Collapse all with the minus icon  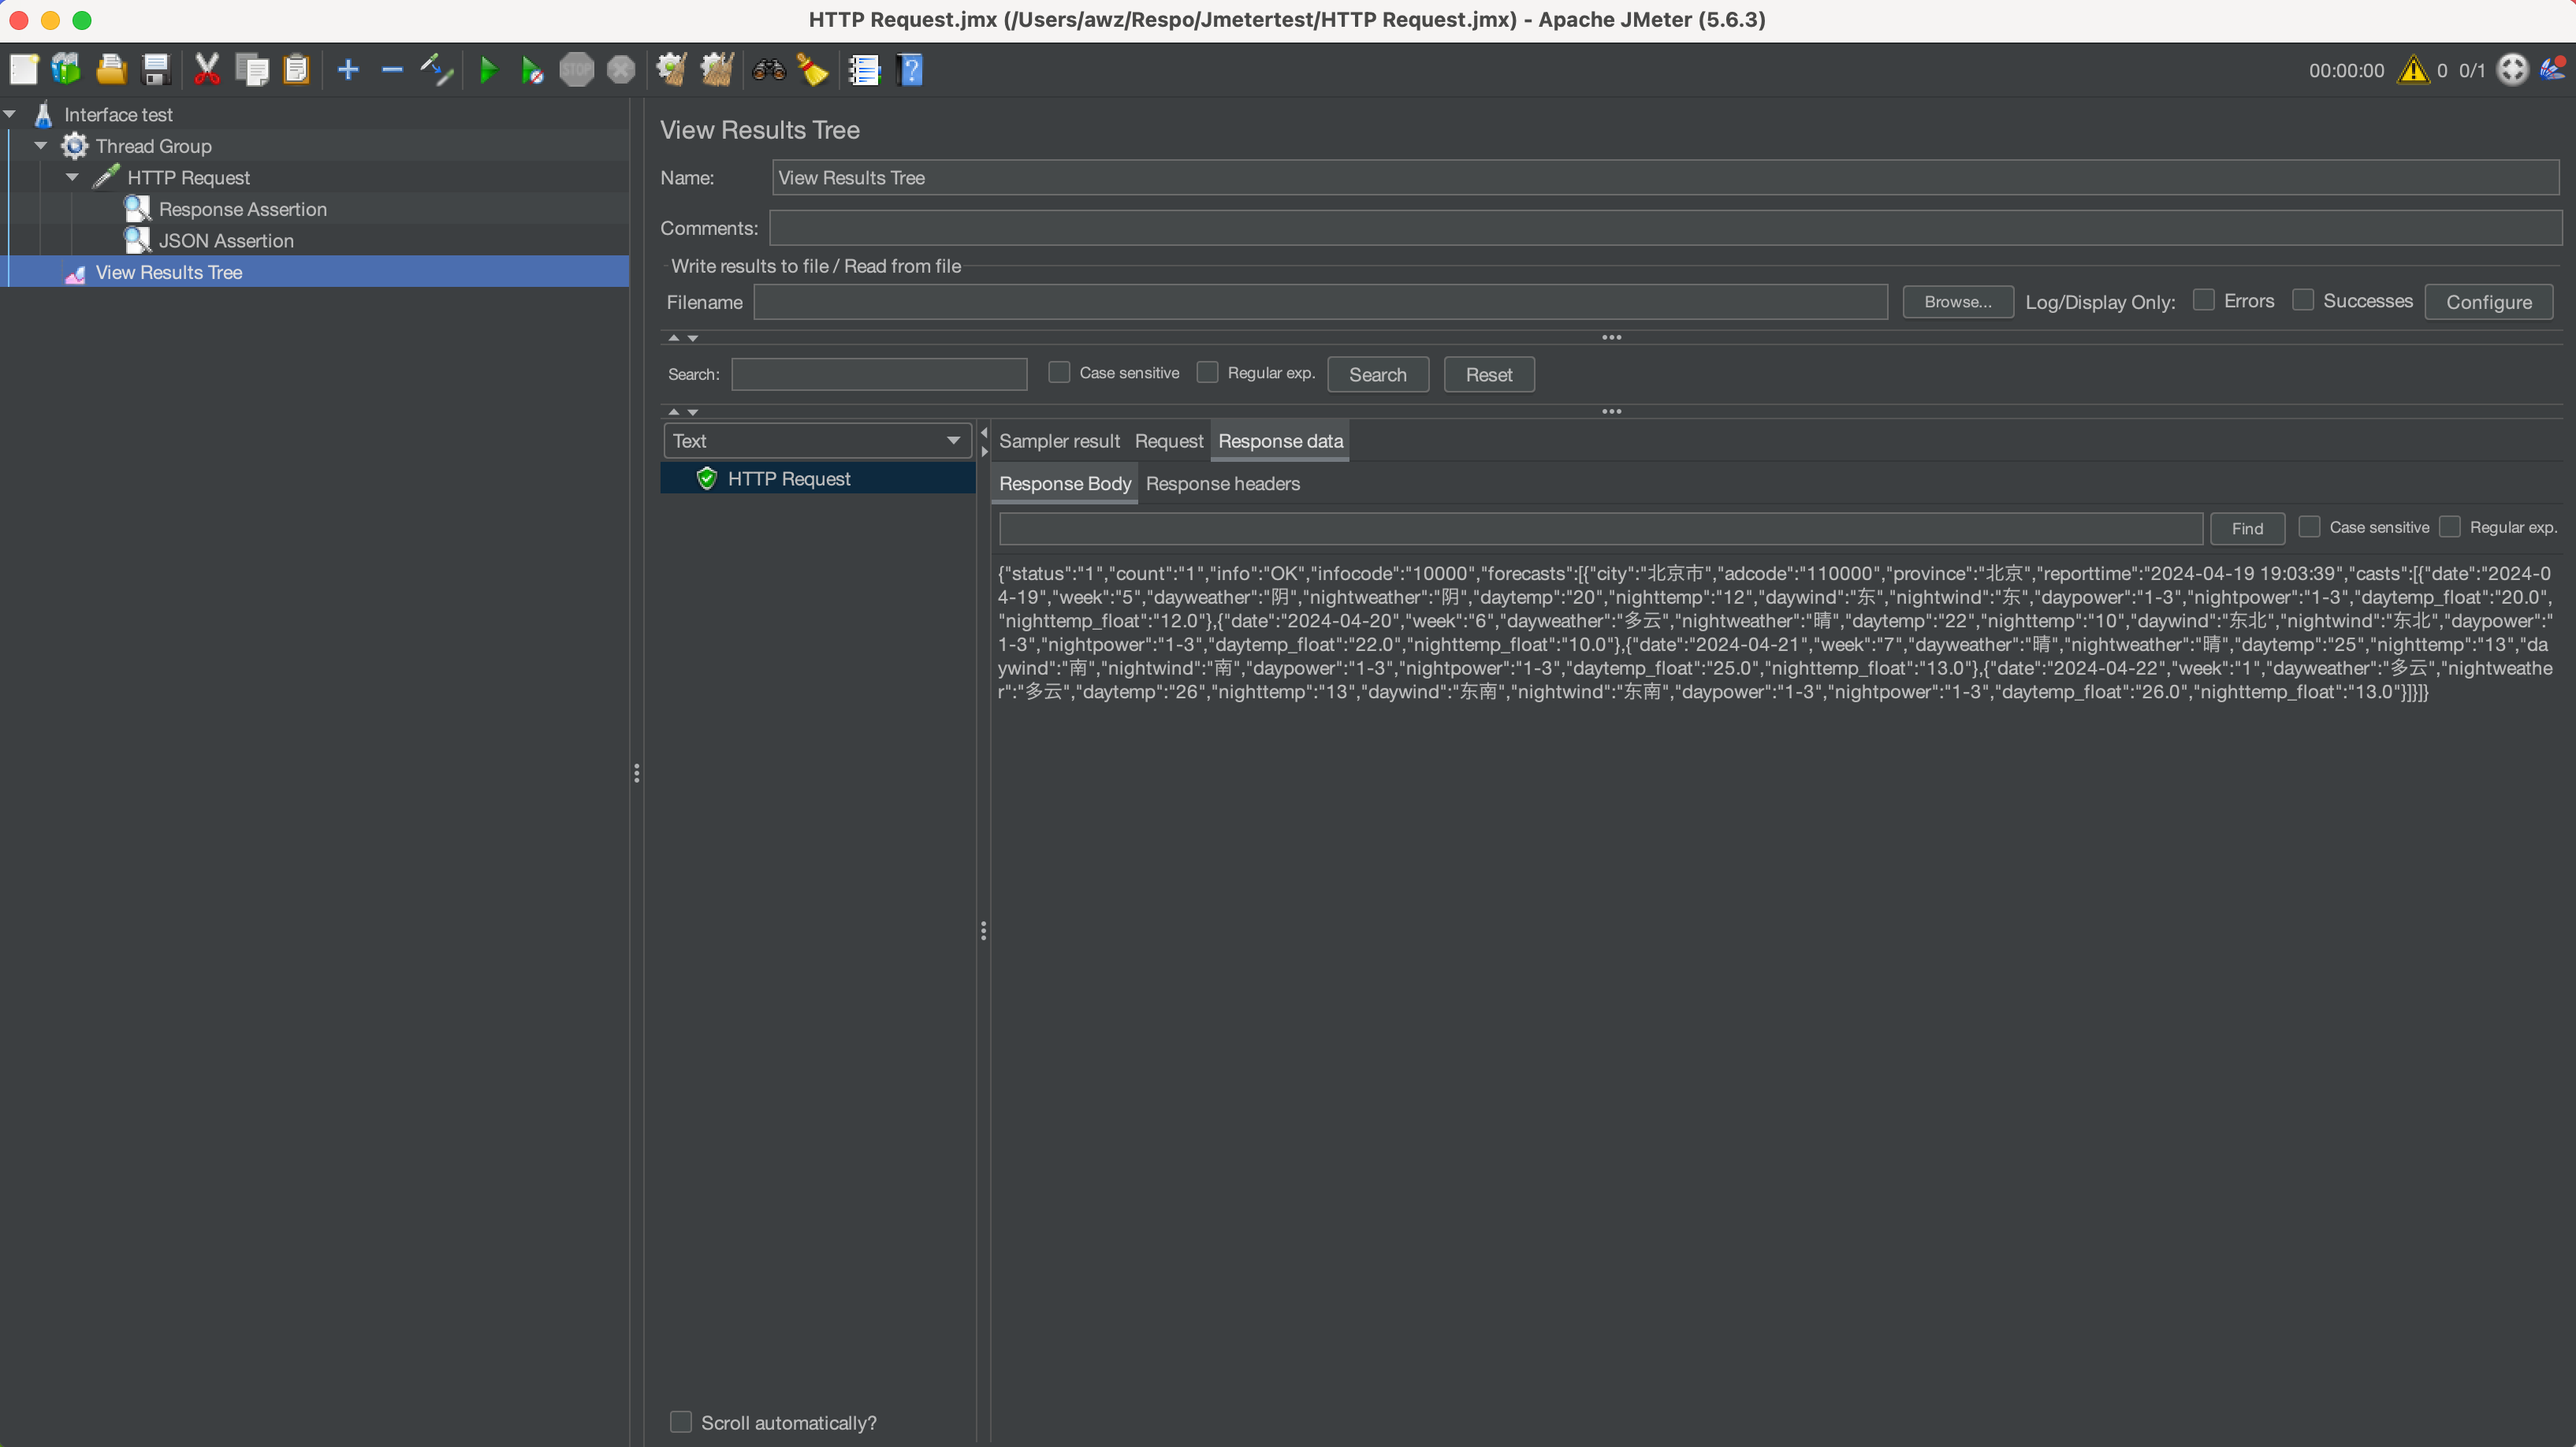tap(392, 70)
